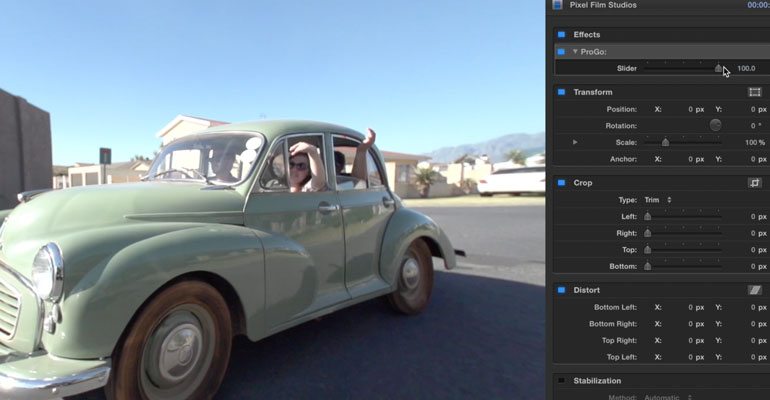
Task: Open the Crop Type Trim dropdown
Action: pyautogui.click(x=658, y=200)
